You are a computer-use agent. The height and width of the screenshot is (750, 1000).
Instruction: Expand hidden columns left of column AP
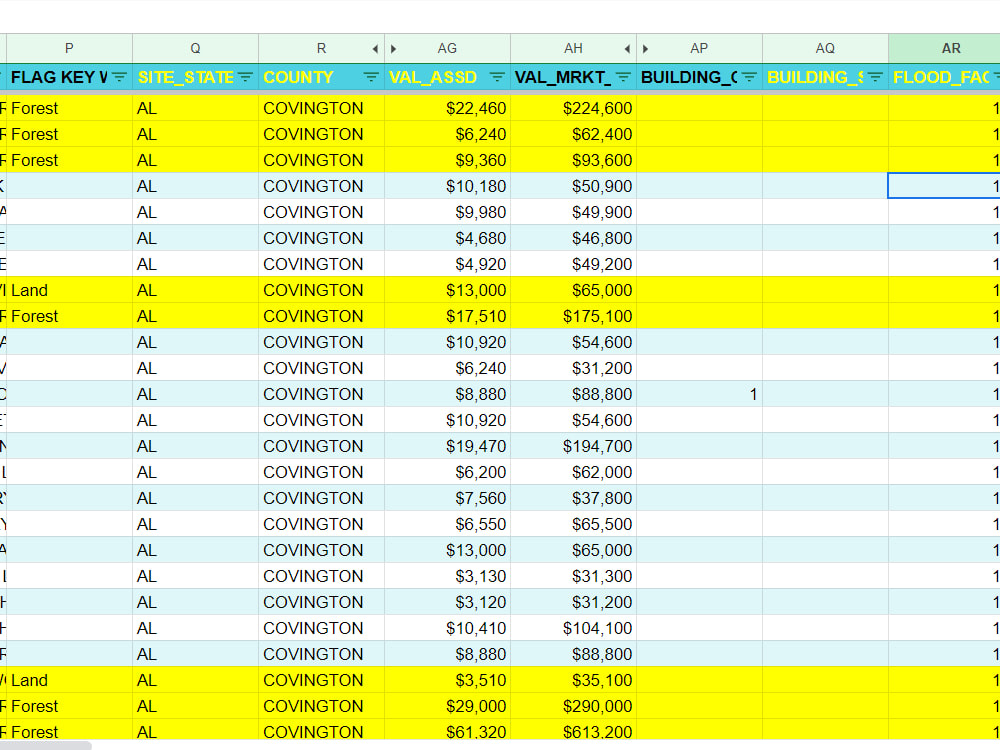point(645,49)
